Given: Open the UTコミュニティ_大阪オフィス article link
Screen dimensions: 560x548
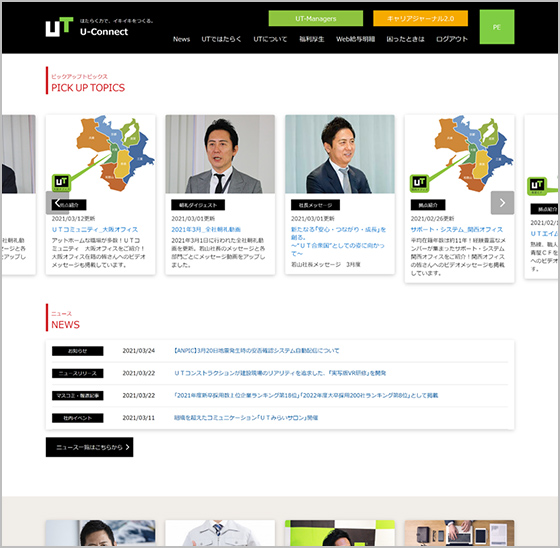Looking at the screenshot, I should [x=95, y=229].
